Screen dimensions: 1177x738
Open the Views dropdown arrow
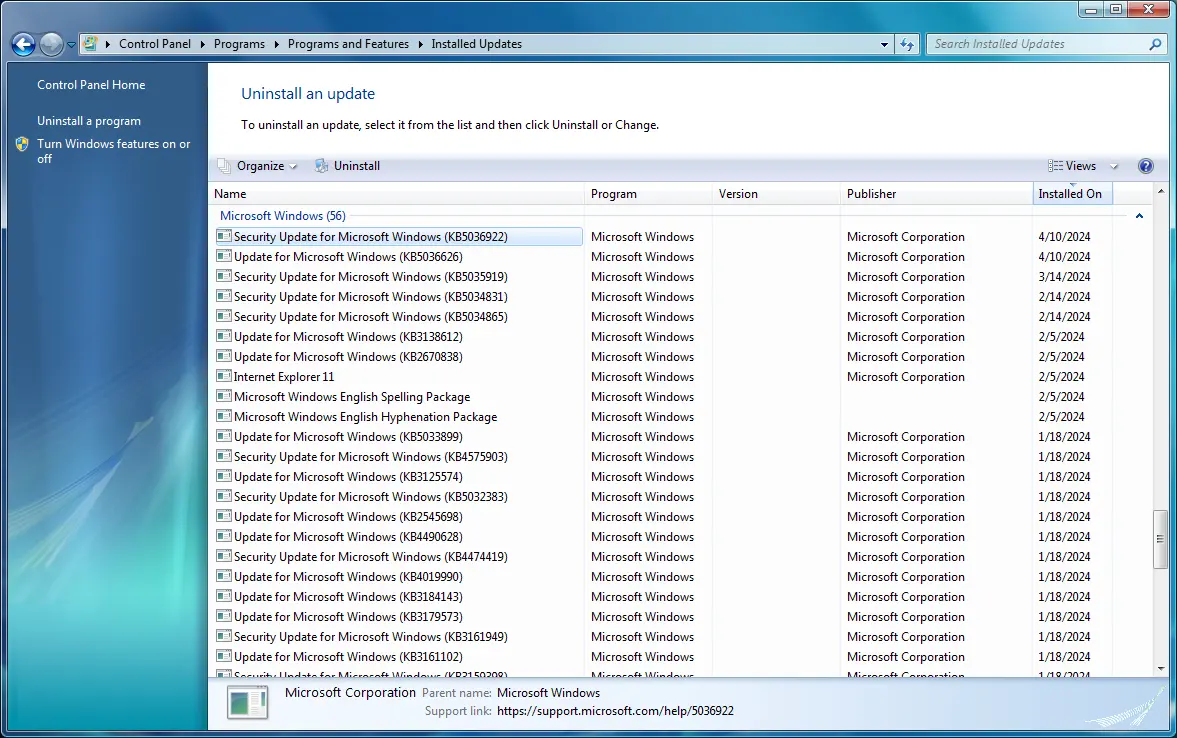point(1114,167)
